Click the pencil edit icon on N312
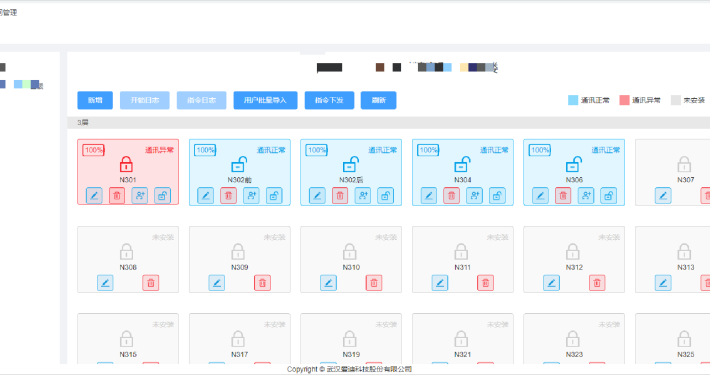Viewport: 710px width, 375px height. coord(552,283)
